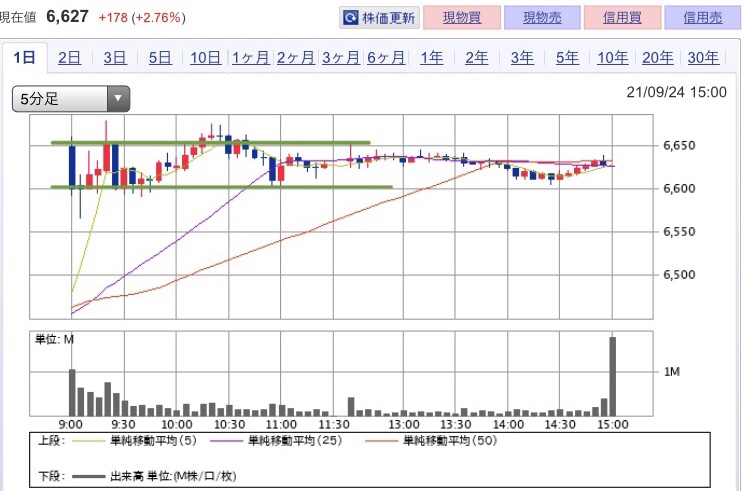Click the 13:00 time axis label

click(x=404, y=424)
